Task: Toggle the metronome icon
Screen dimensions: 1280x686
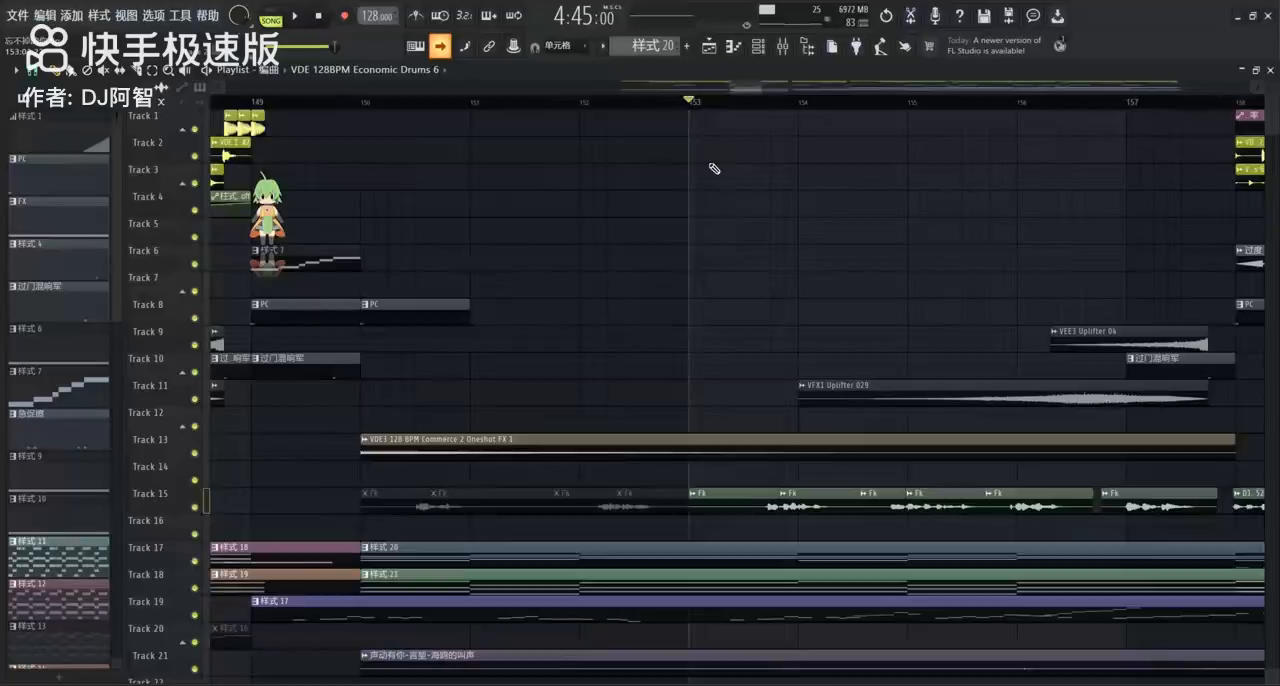Action: tap(416, 16)
